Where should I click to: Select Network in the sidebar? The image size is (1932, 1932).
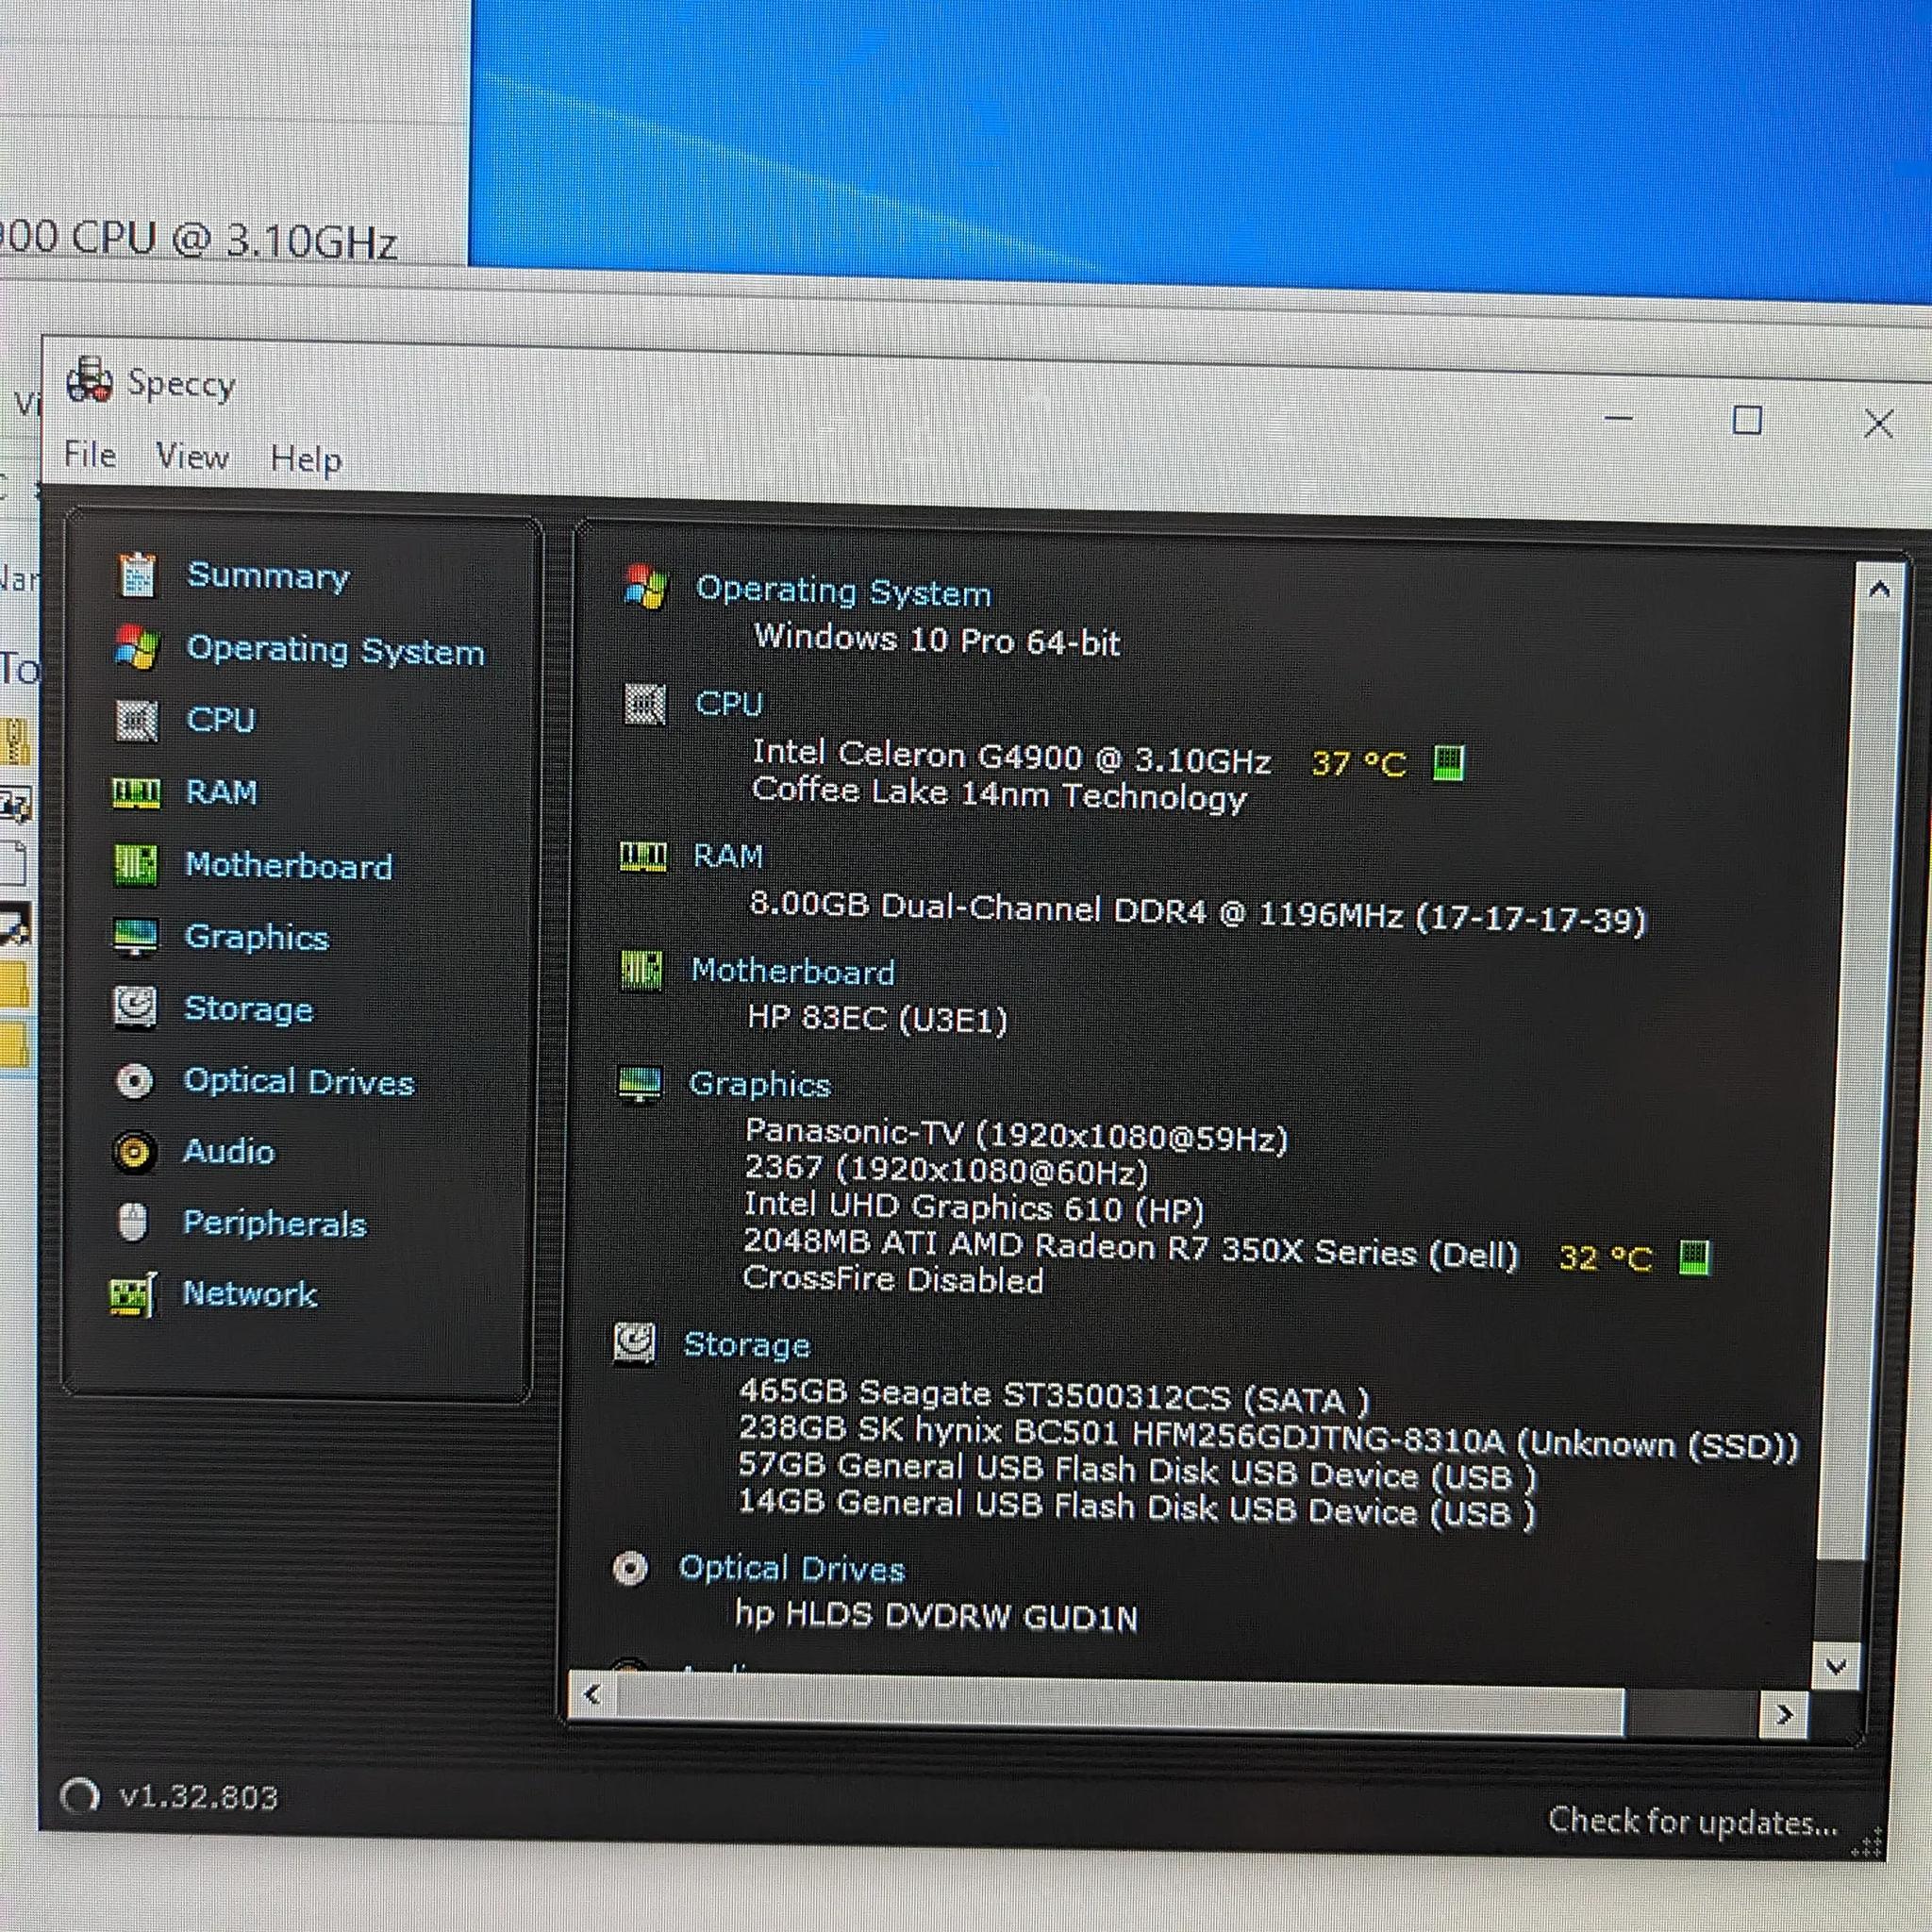pyautogui.click(x=250, y=1295)
